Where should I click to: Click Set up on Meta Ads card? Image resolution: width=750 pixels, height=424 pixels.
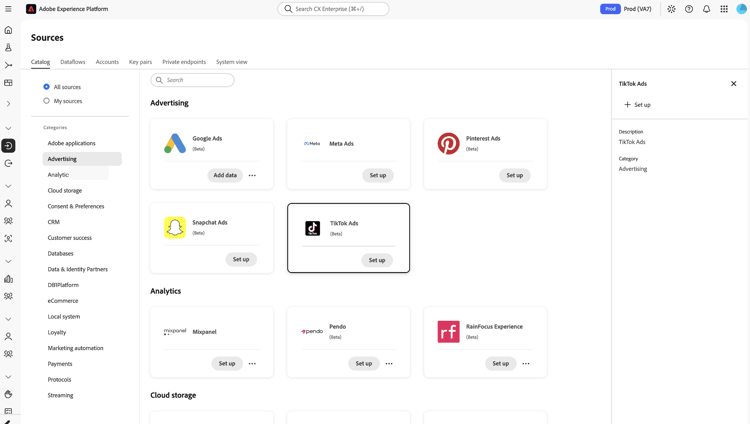click(x=378, y=176)
